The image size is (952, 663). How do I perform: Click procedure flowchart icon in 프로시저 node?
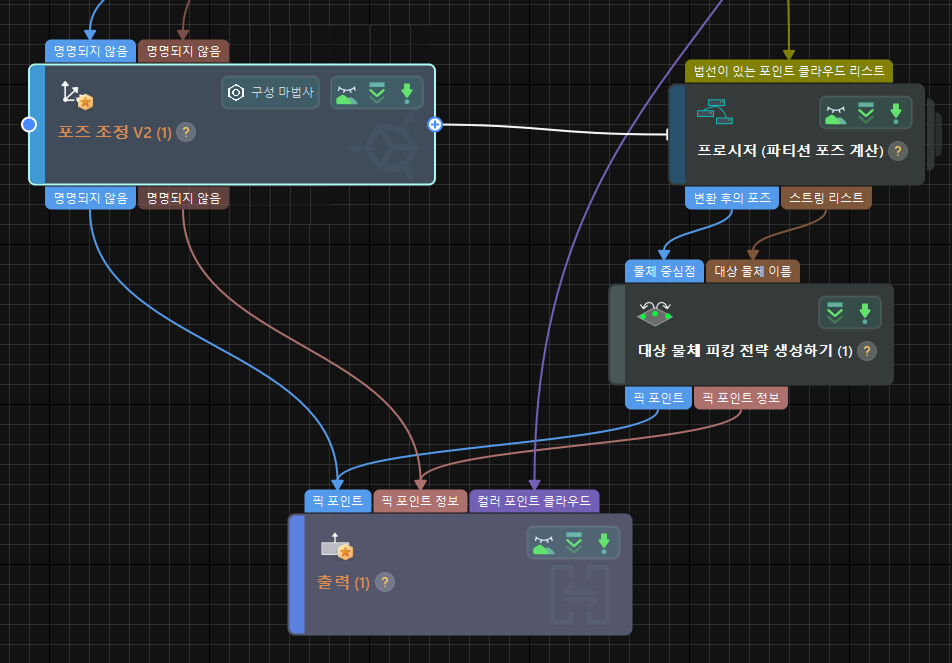[x=715, y=112]
